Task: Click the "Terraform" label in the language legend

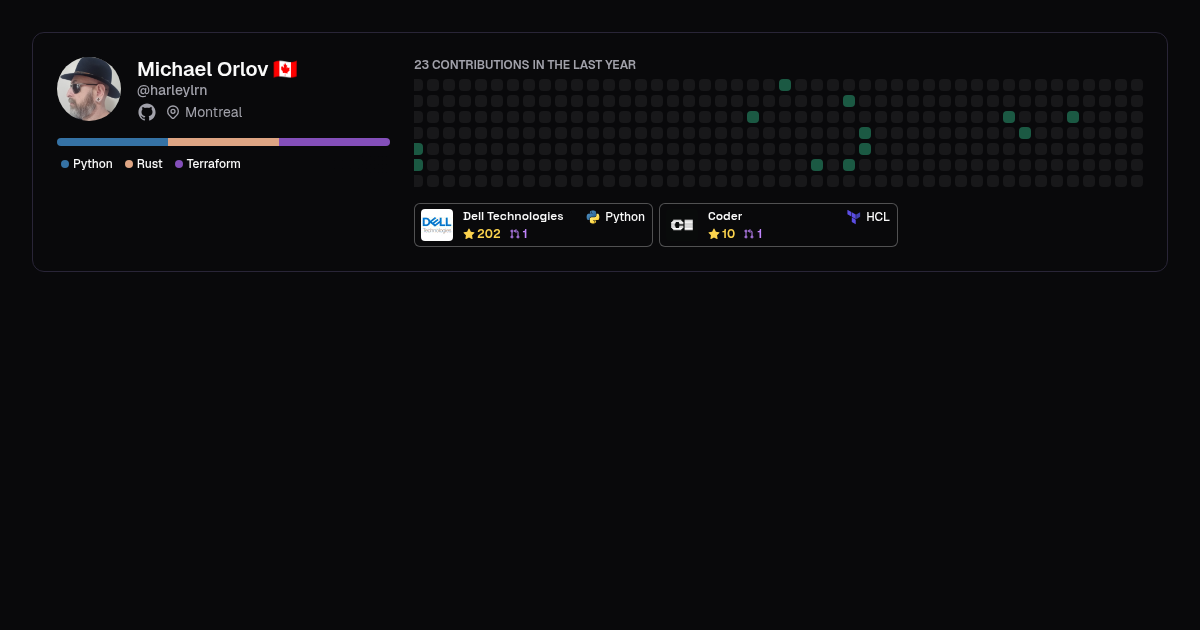Action: tap(214, 164)
